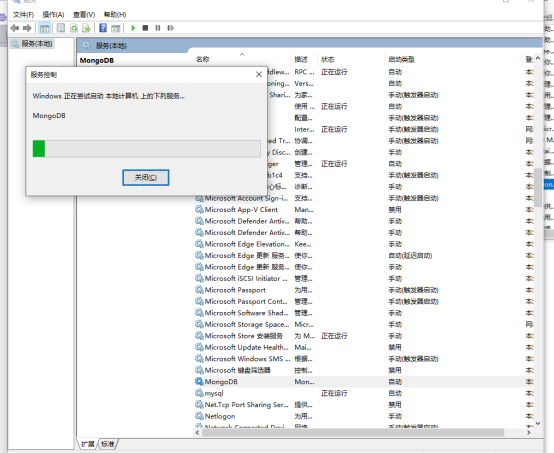Image resolution: width=554 pixels, height=453 pixels.
Task: Open the 文件(F) menu
Action: [x=23, y=14]
